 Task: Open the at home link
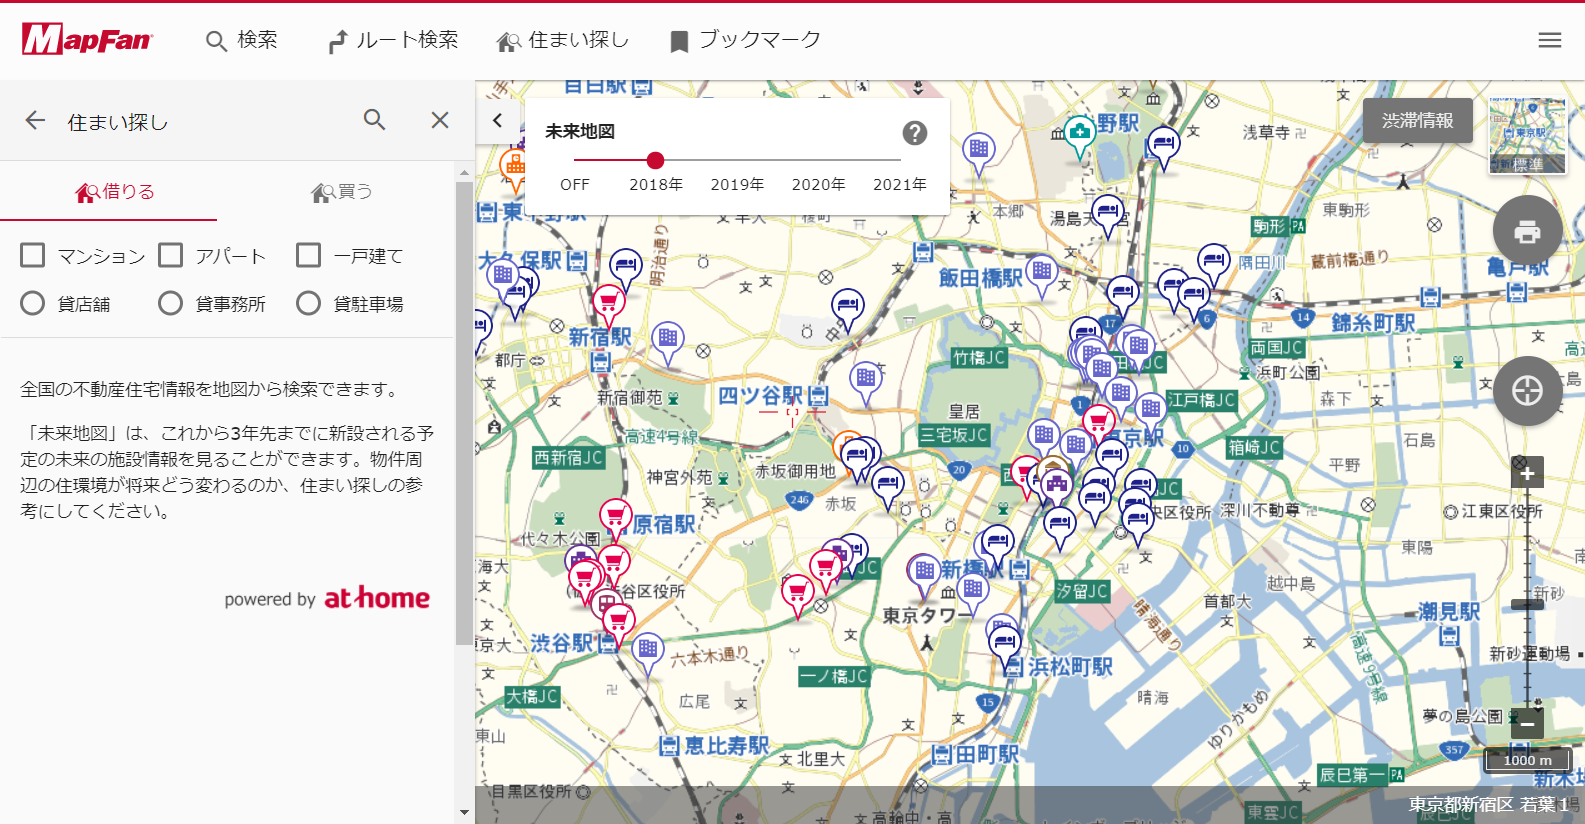[377, 598]
